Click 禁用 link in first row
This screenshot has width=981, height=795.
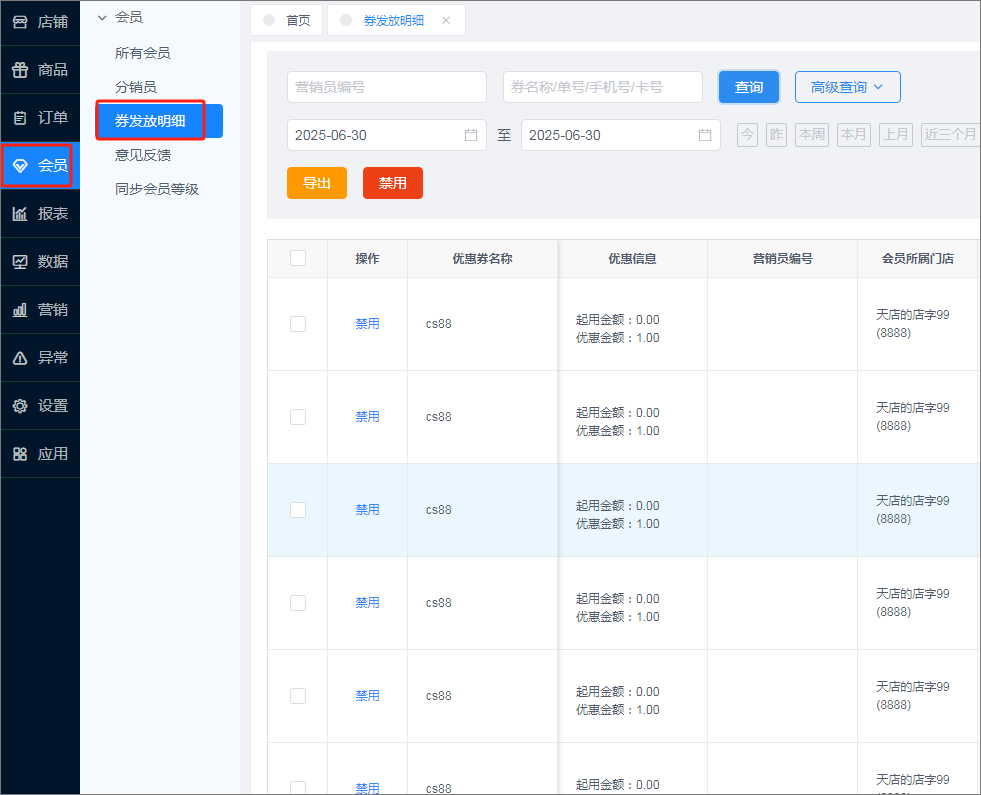[367, 324]
